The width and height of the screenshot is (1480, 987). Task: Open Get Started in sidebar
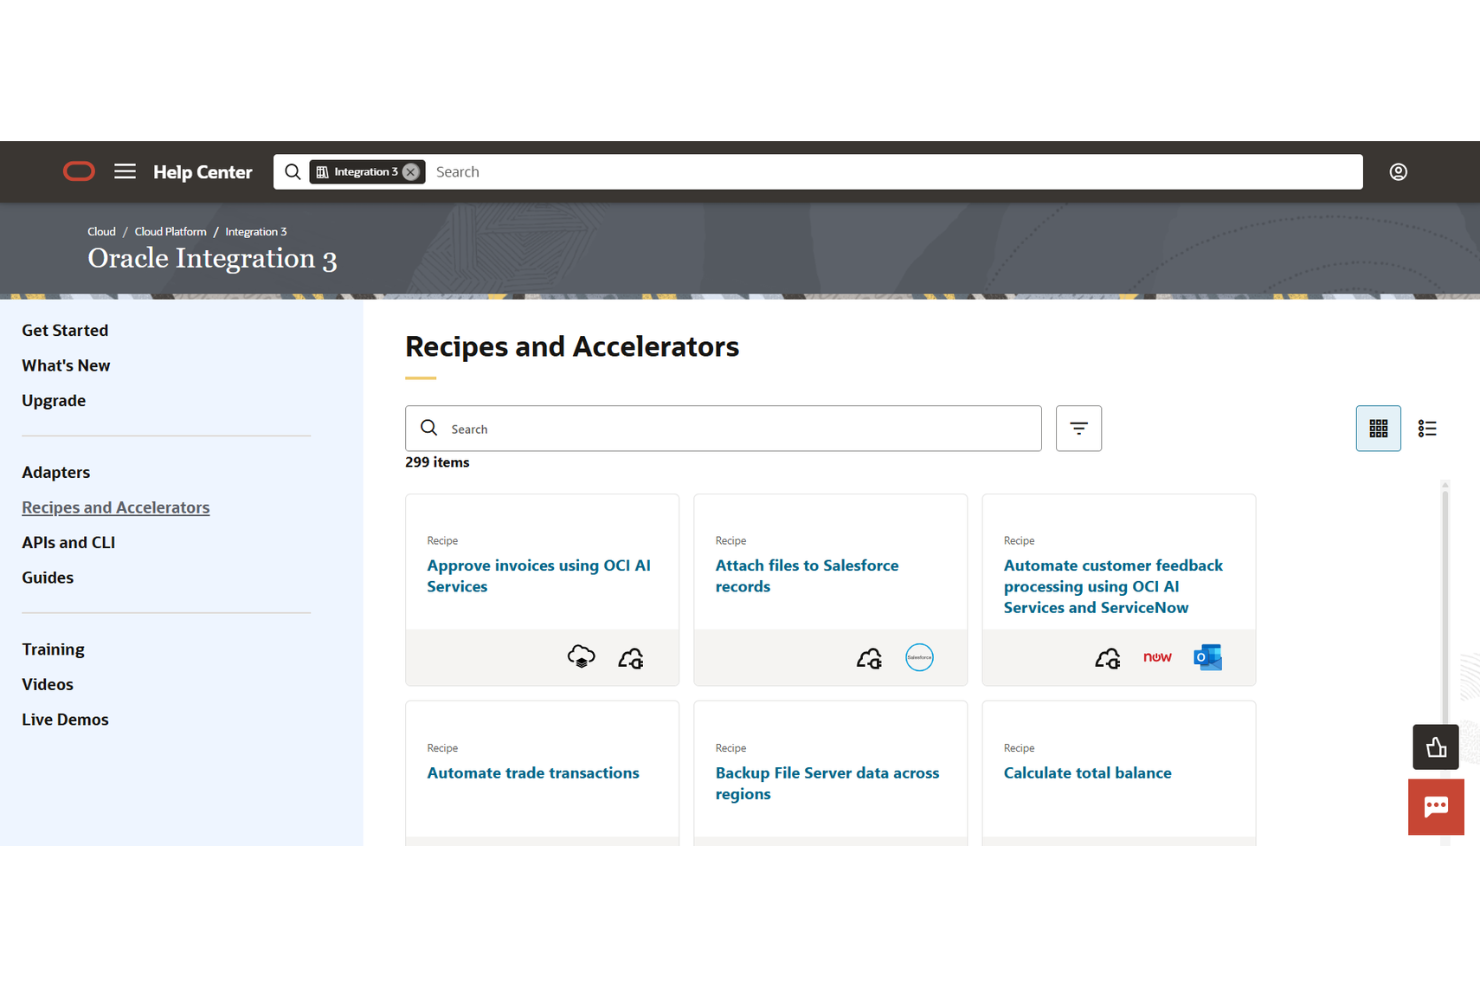[65, 330]
